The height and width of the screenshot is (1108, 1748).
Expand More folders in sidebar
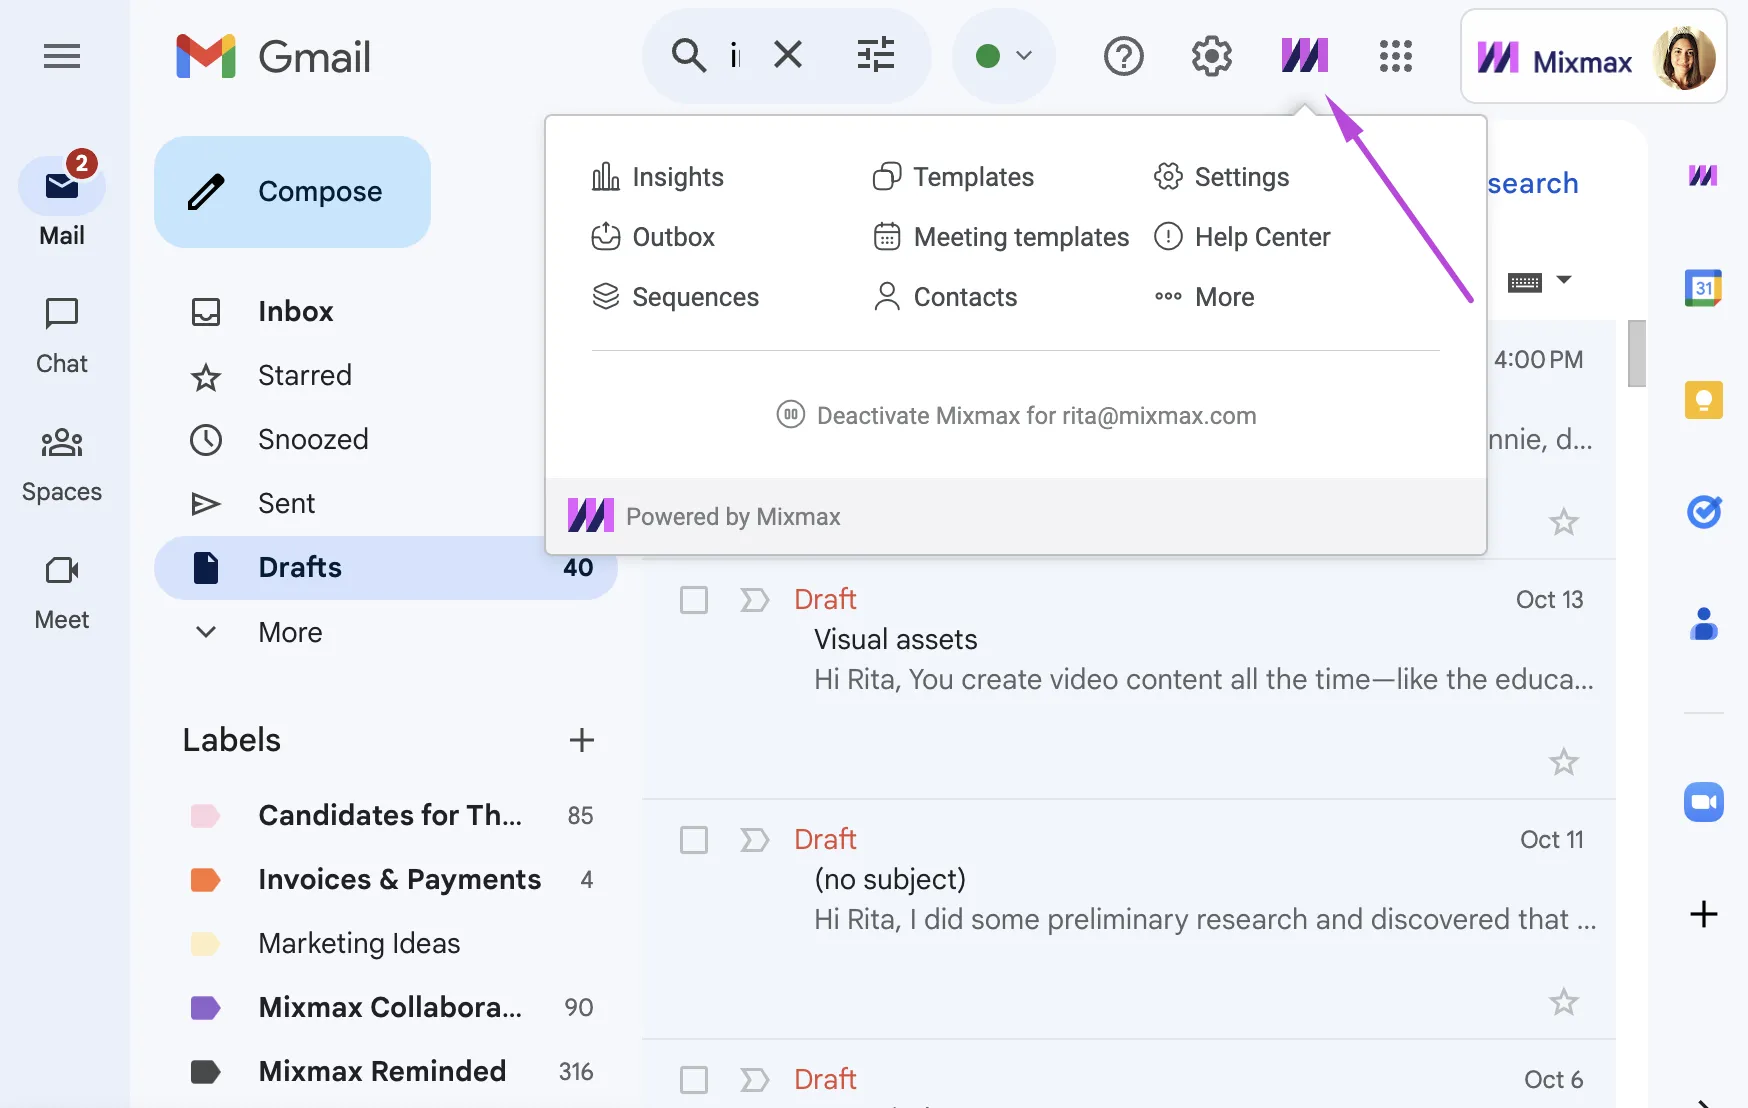point(386,632)
